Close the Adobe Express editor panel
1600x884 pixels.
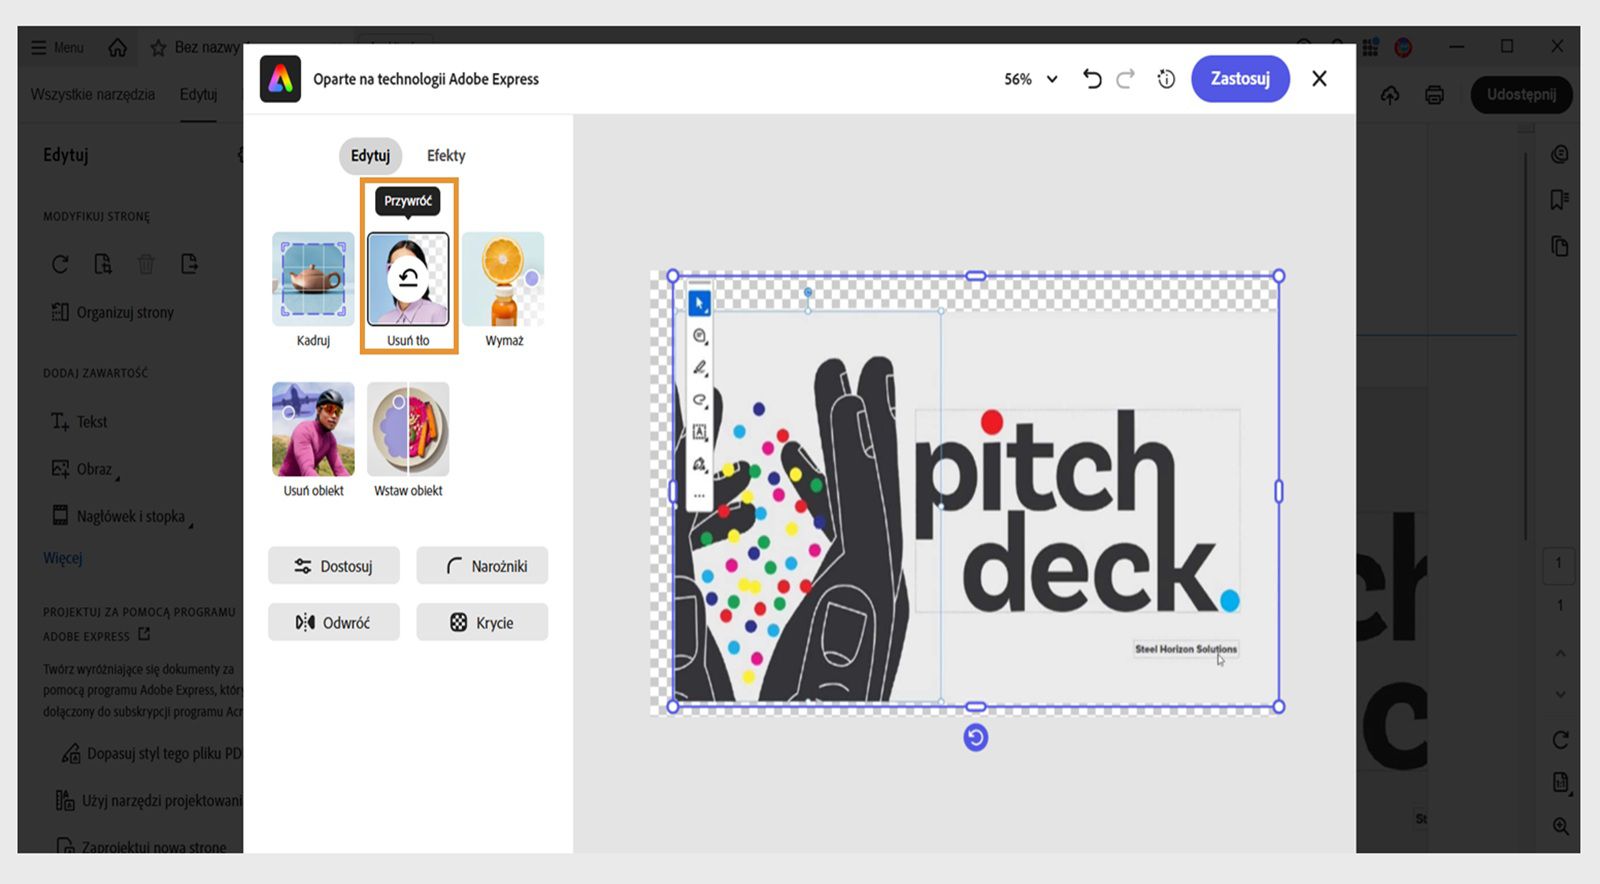[1319, 79]
